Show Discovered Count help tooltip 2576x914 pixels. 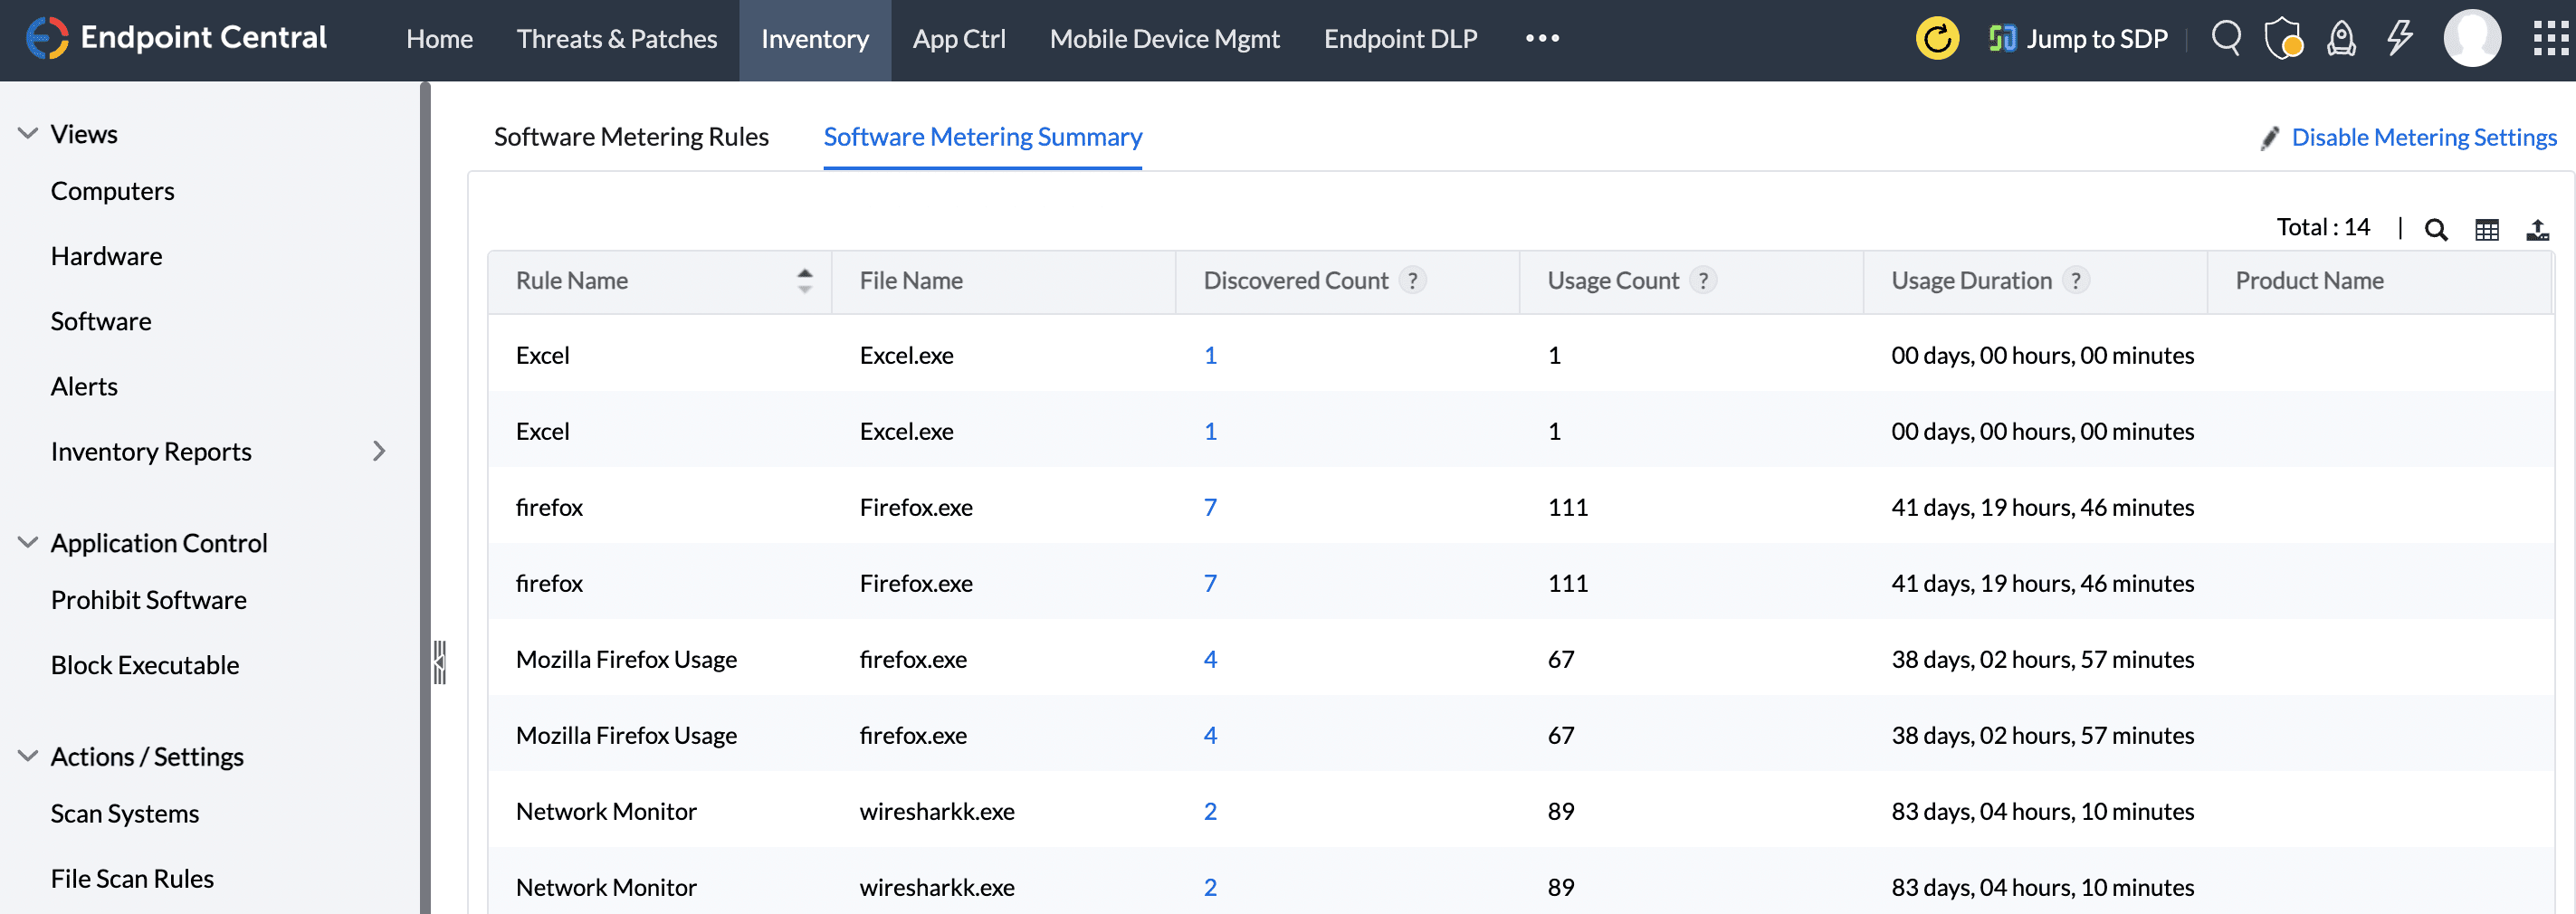tap(1412, 281)
